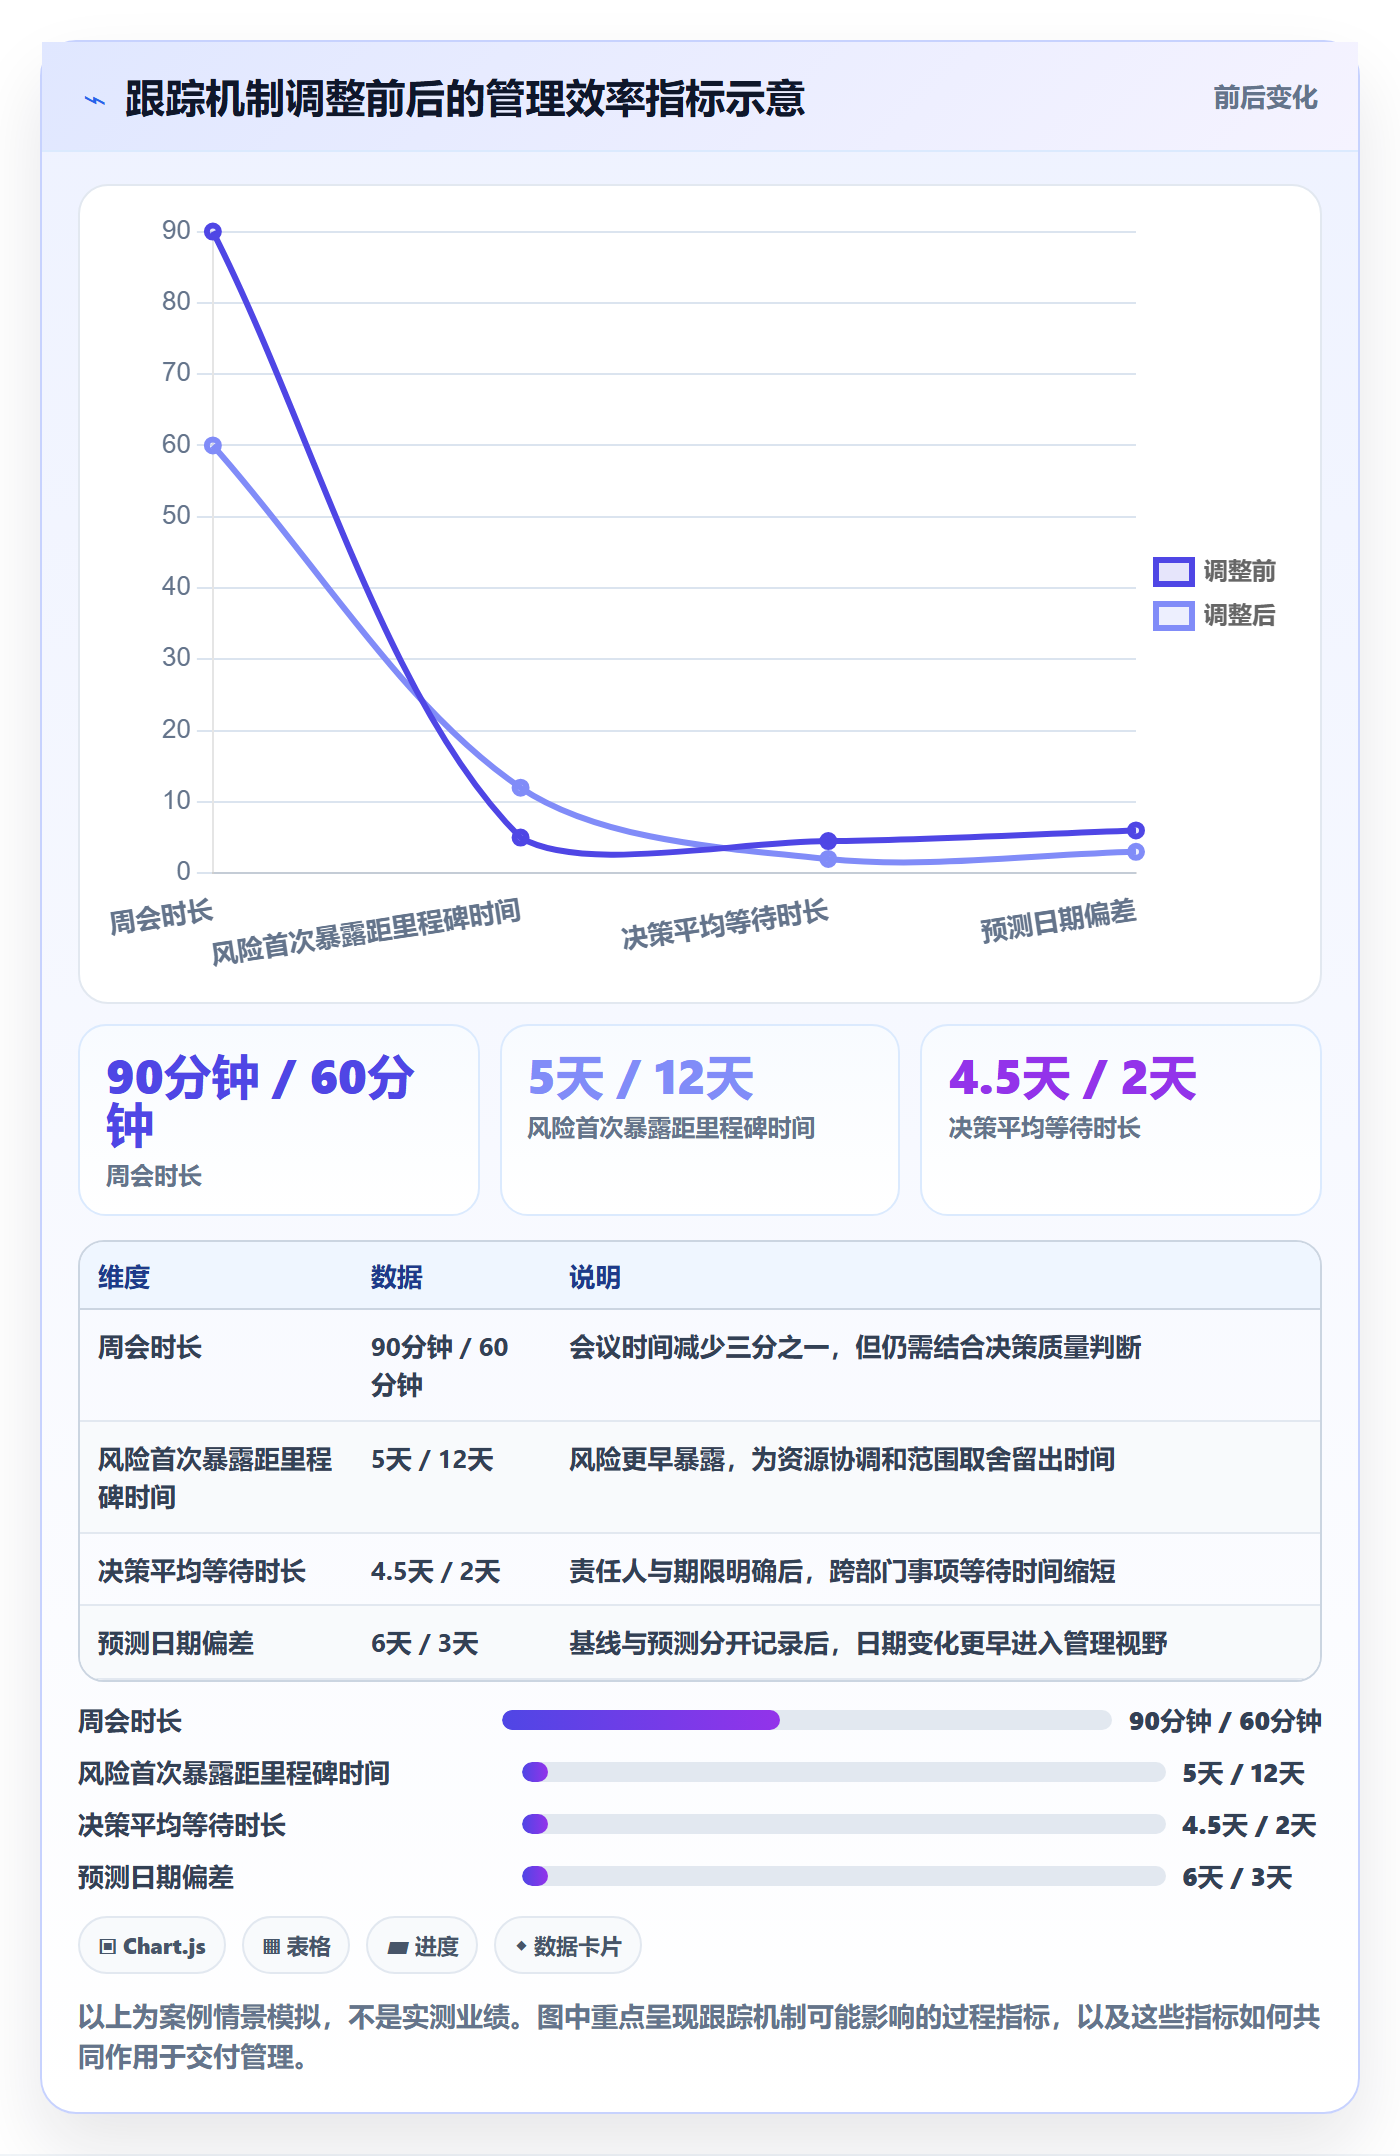
Task: Click the description starting 风险更早暴露
Action: 842,1459
